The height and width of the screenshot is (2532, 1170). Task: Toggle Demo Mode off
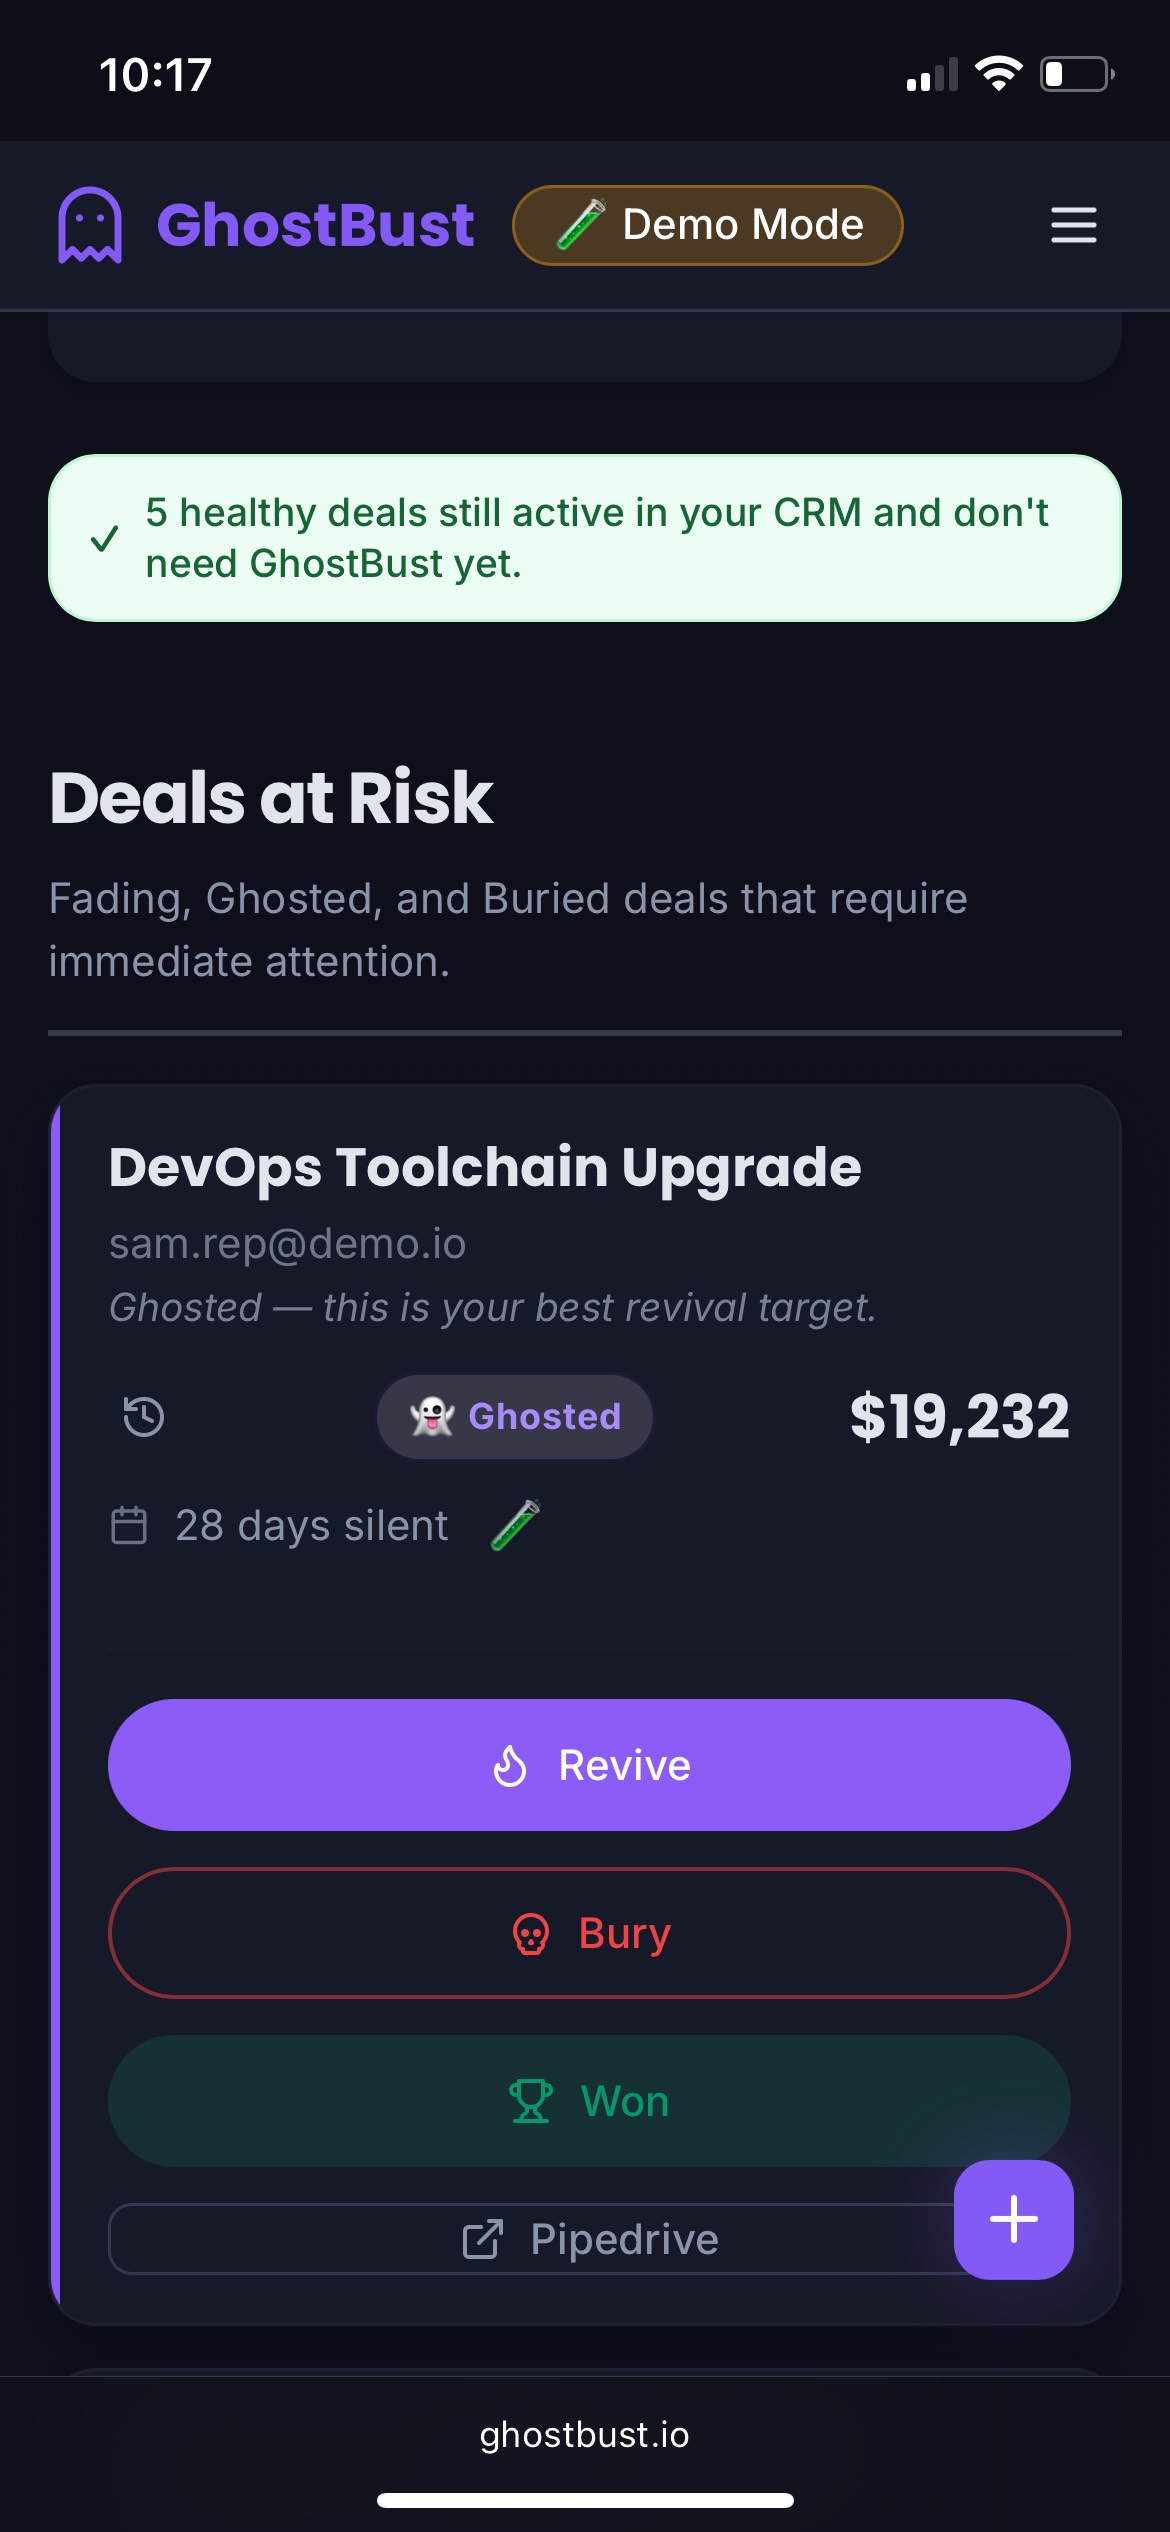[707, 225]
